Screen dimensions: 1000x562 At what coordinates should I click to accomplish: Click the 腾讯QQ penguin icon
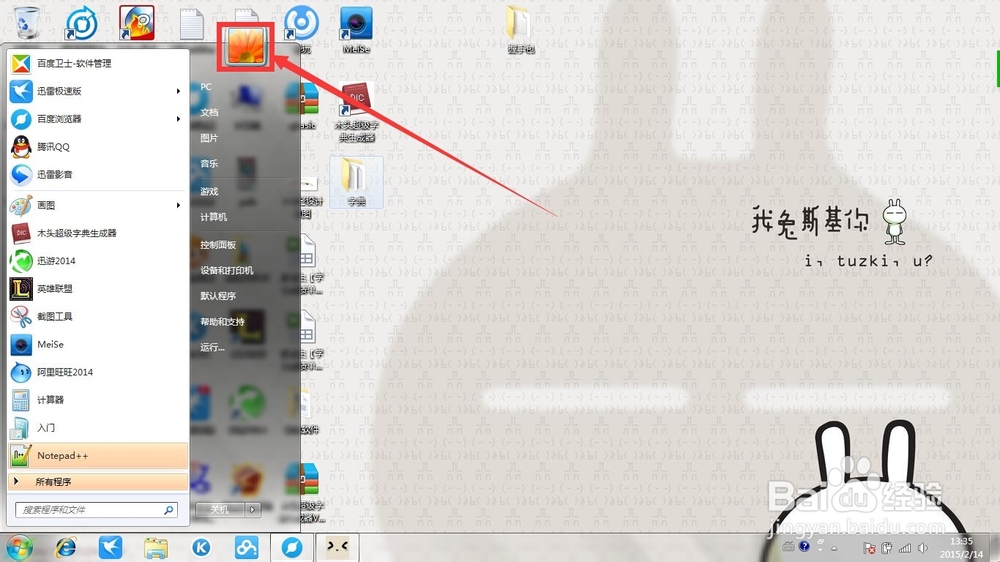tap(21, 147)
